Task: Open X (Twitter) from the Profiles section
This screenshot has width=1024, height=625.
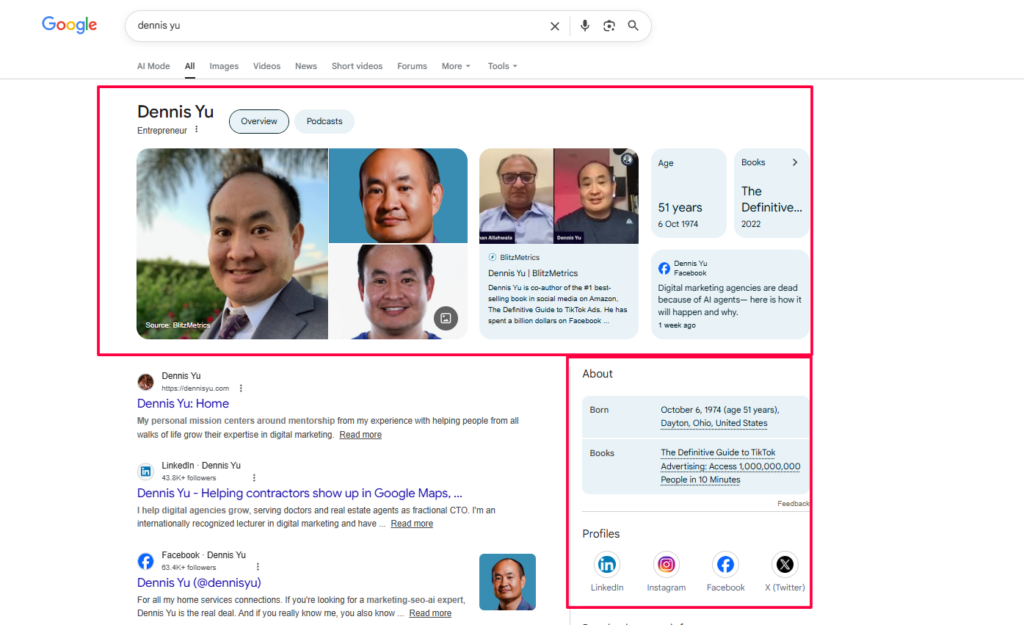Action: coord(784,564)
